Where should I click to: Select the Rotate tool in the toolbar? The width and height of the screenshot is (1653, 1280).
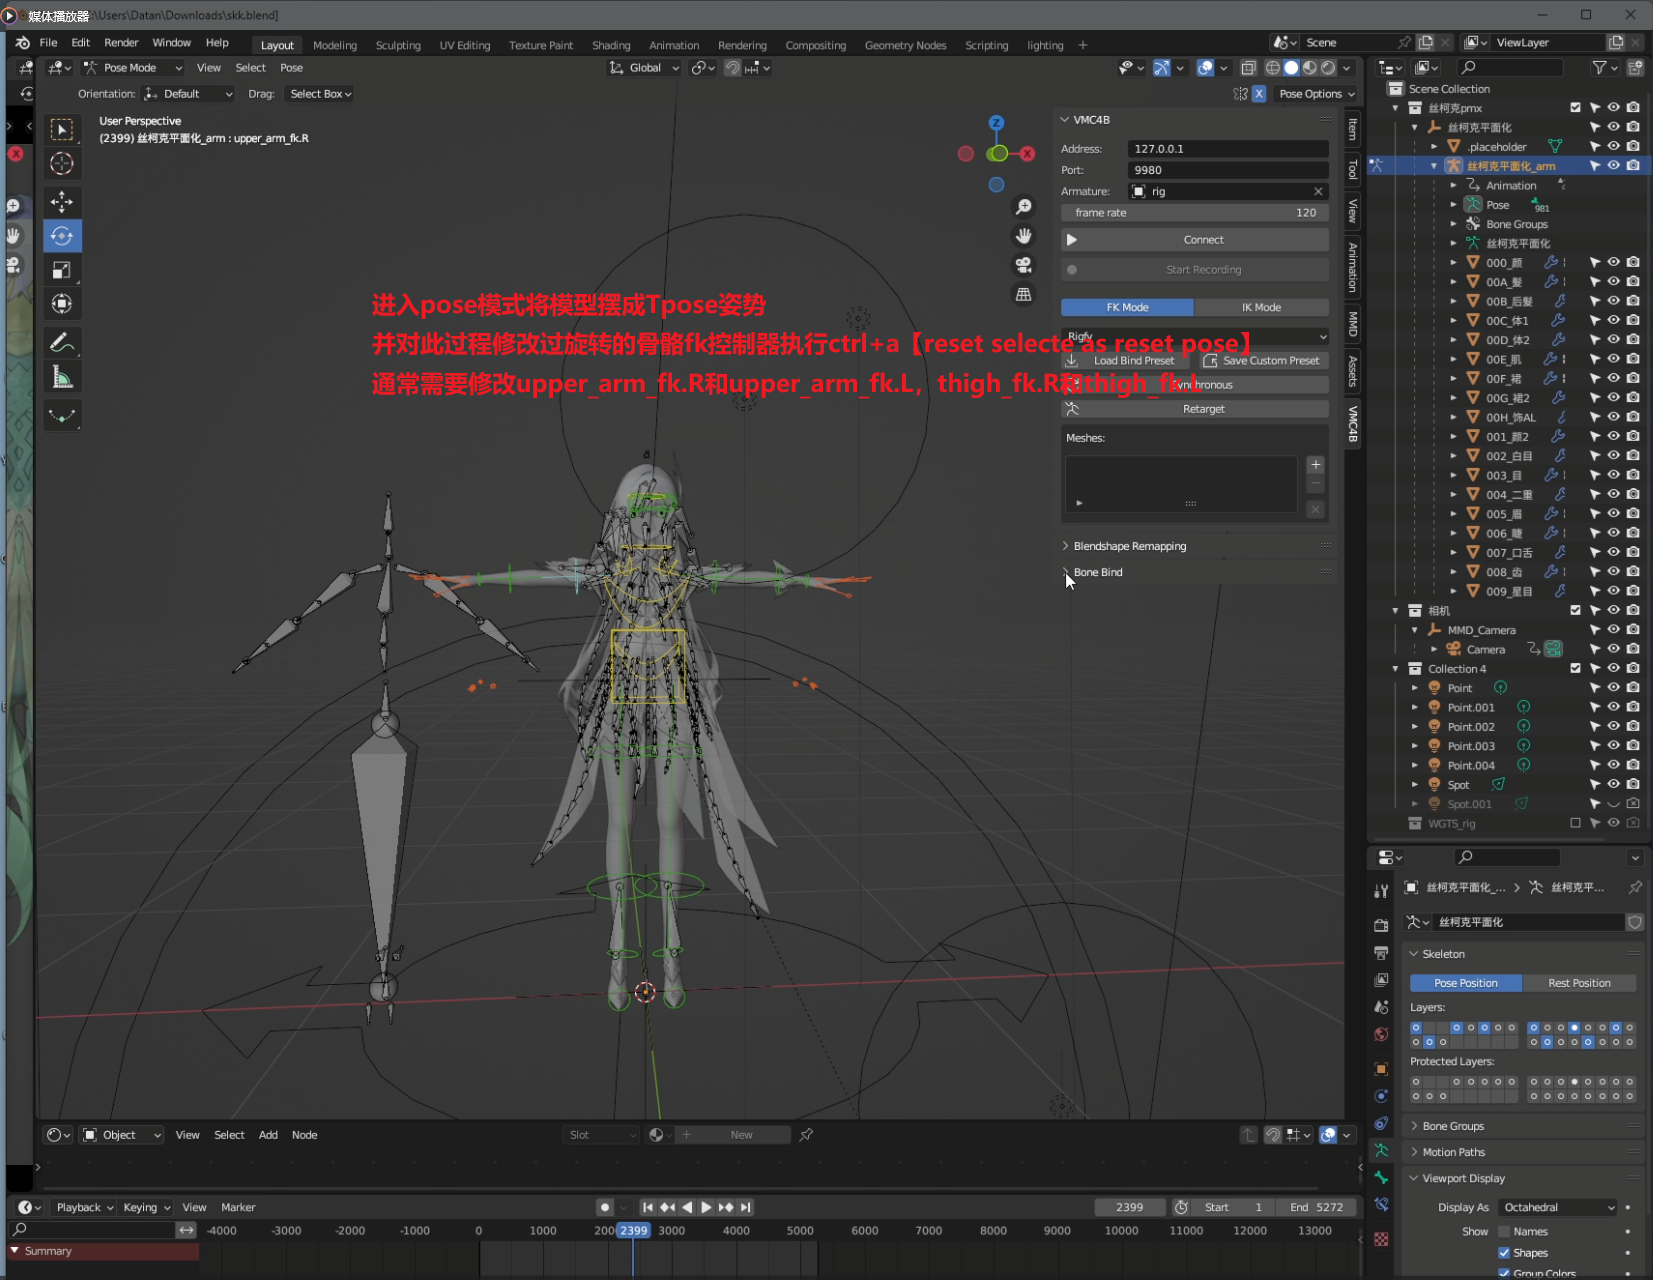(62, 236)
